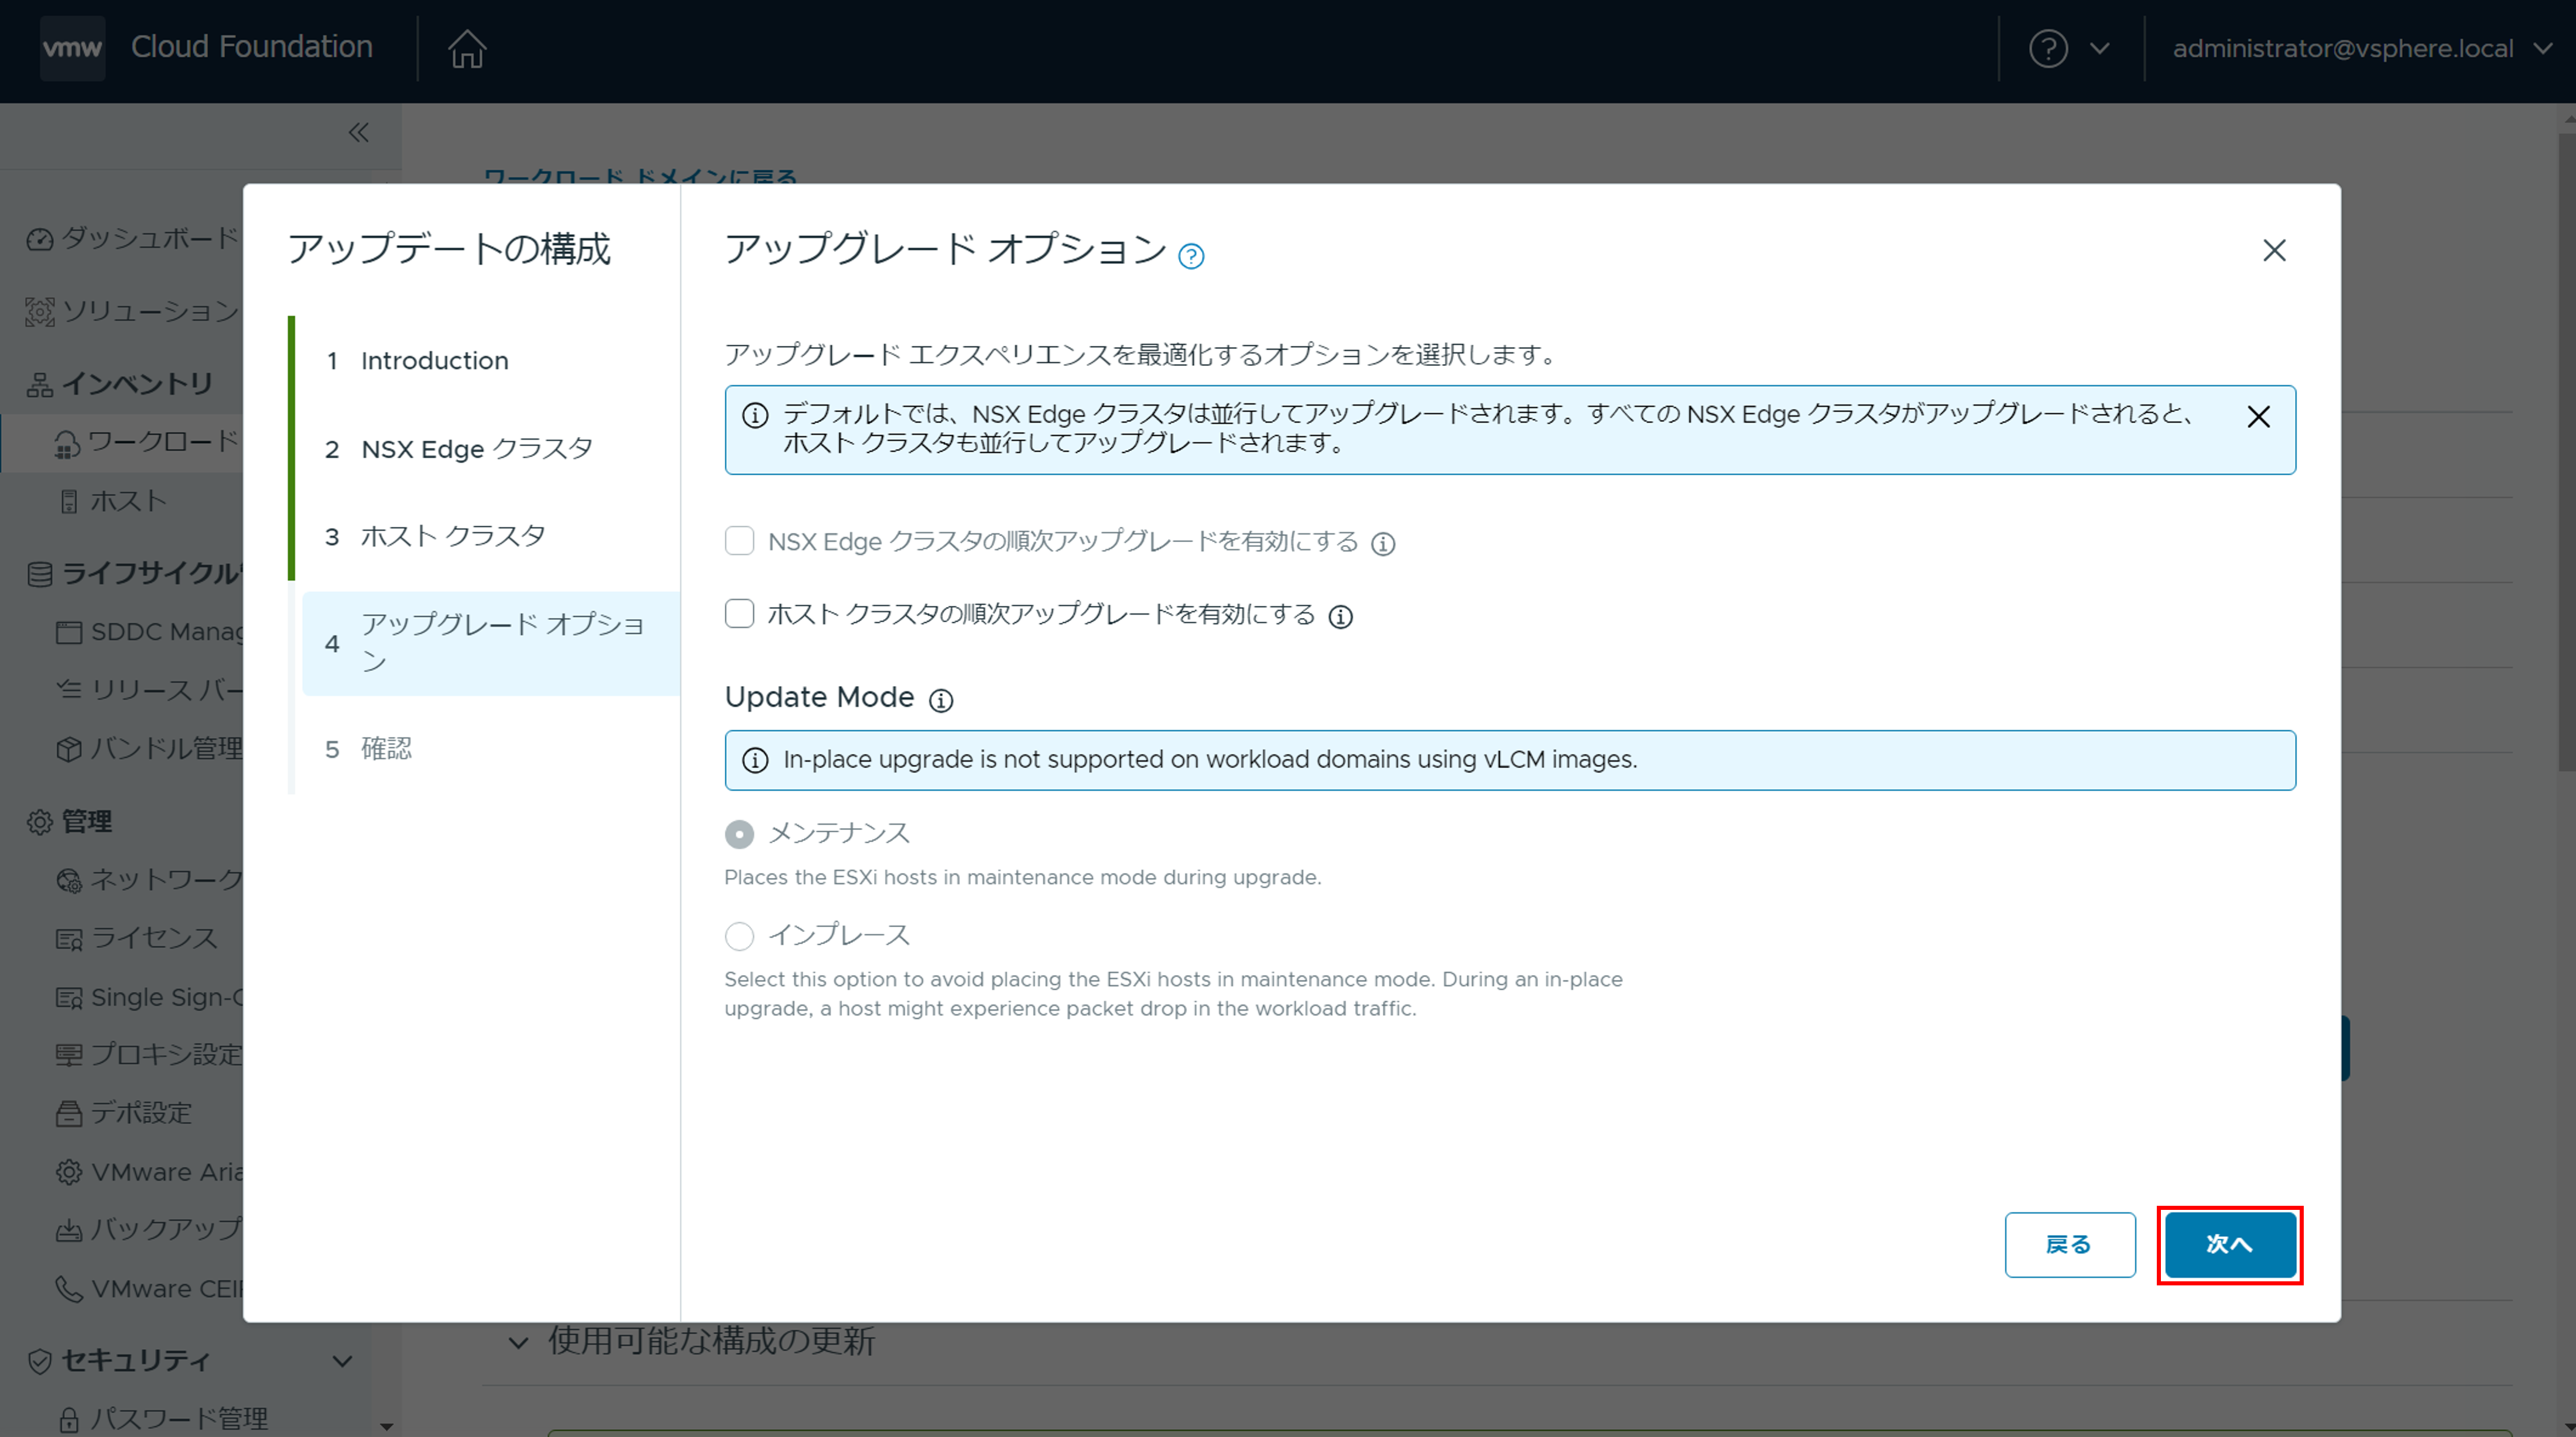Viewport: 2576px width, 1437px height.
Task: Click the ダッシュボード dashboard icon
Action: click(40, 240)
